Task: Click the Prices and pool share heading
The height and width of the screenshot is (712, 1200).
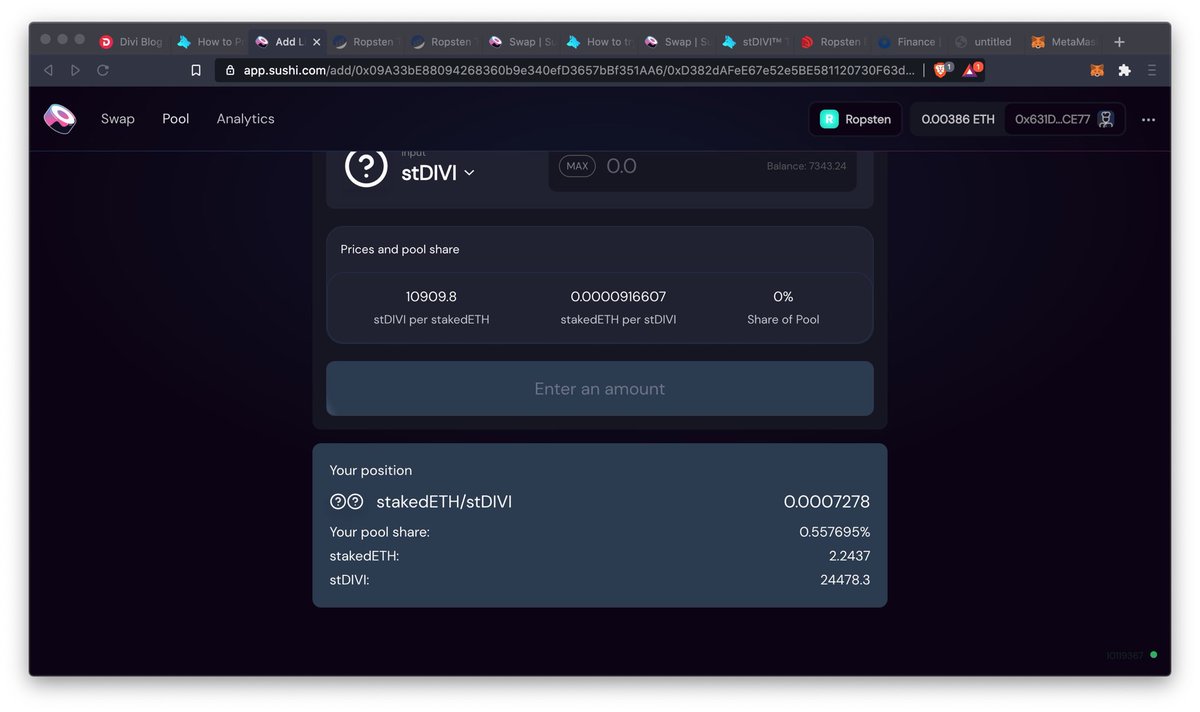Action: [400, 249]
